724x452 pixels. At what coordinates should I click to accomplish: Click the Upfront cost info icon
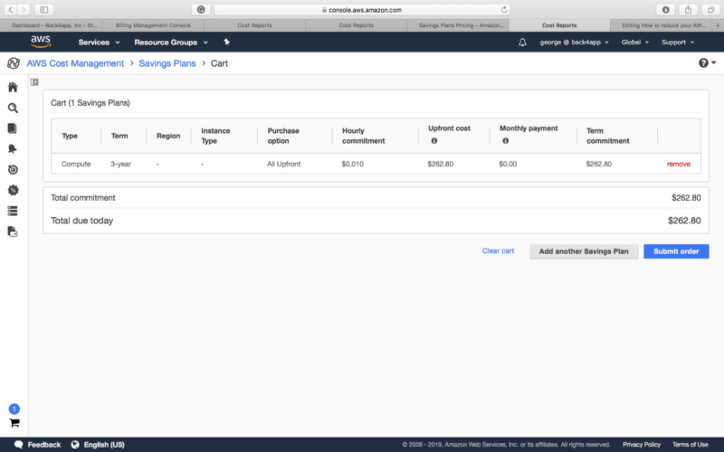(434, 141)
